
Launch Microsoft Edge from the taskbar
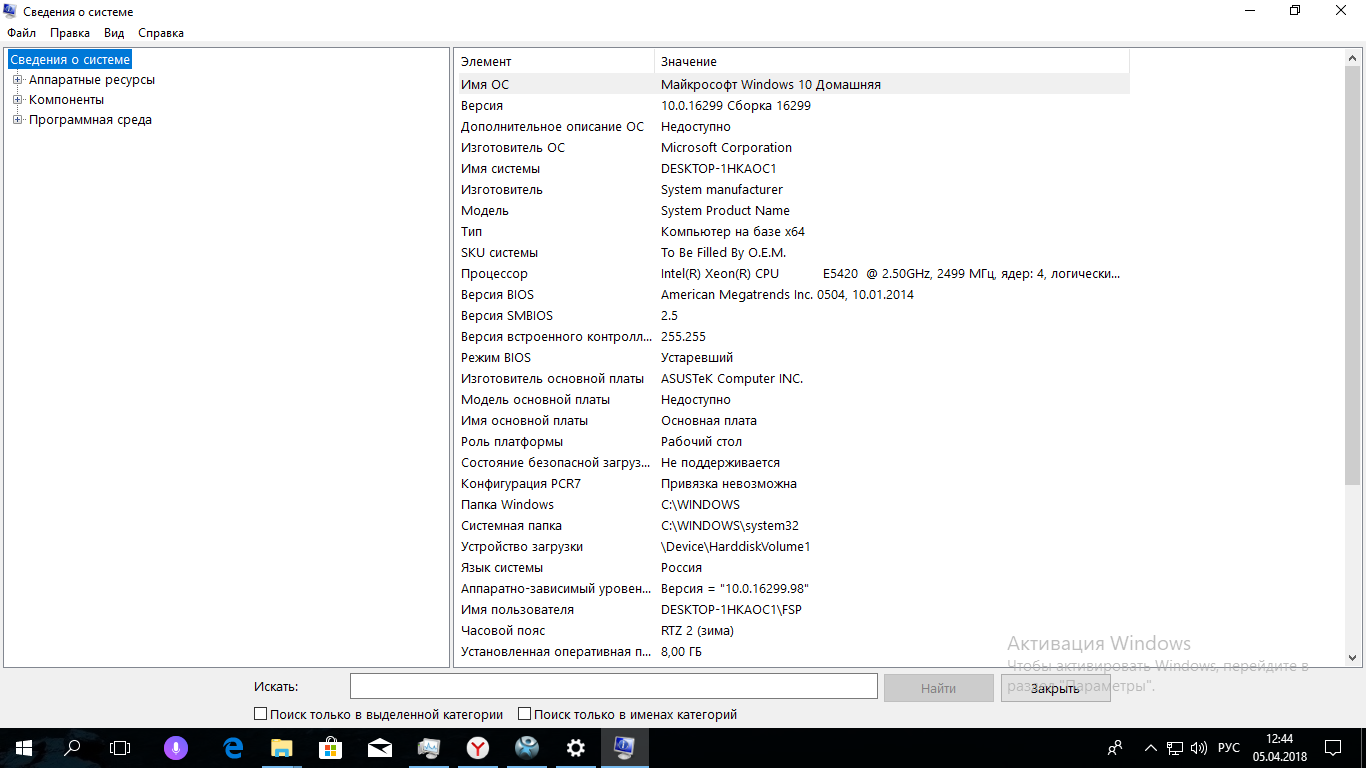(x=234, y=748)
